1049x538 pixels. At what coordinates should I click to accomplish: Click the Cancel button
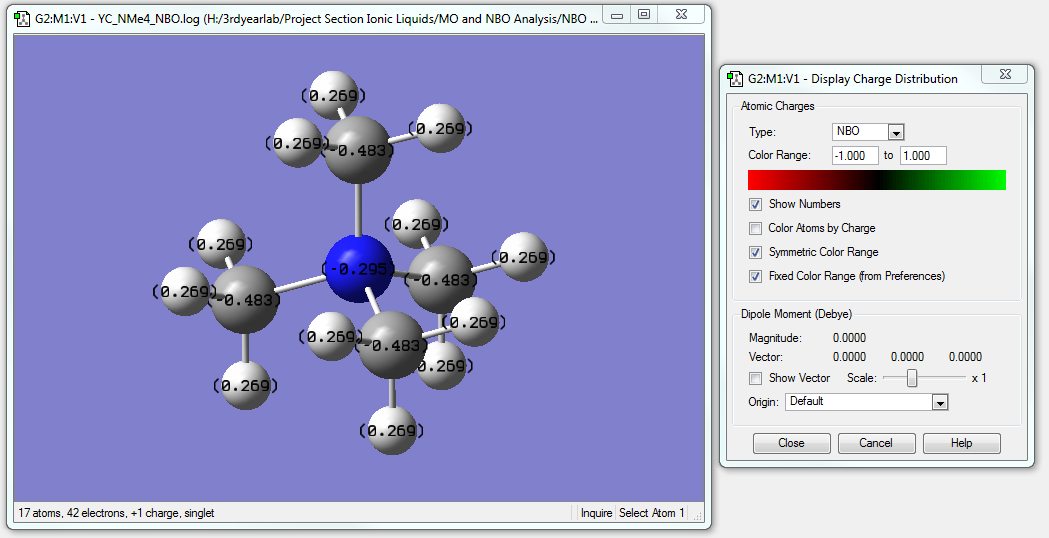(876, 443)
